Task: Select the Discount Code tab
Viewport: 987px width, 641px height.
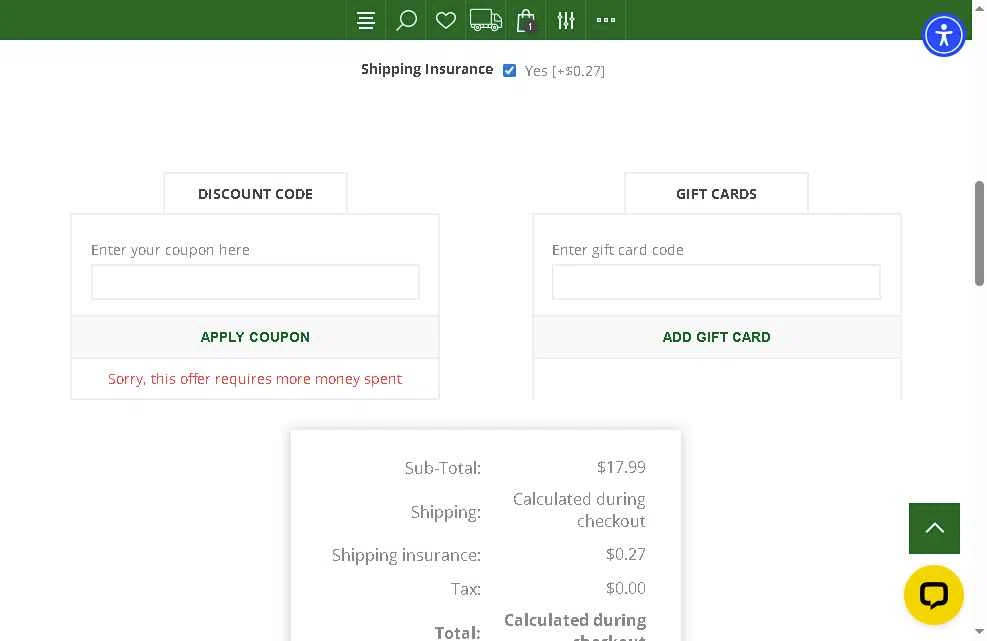Action: [x=255, y=194]
